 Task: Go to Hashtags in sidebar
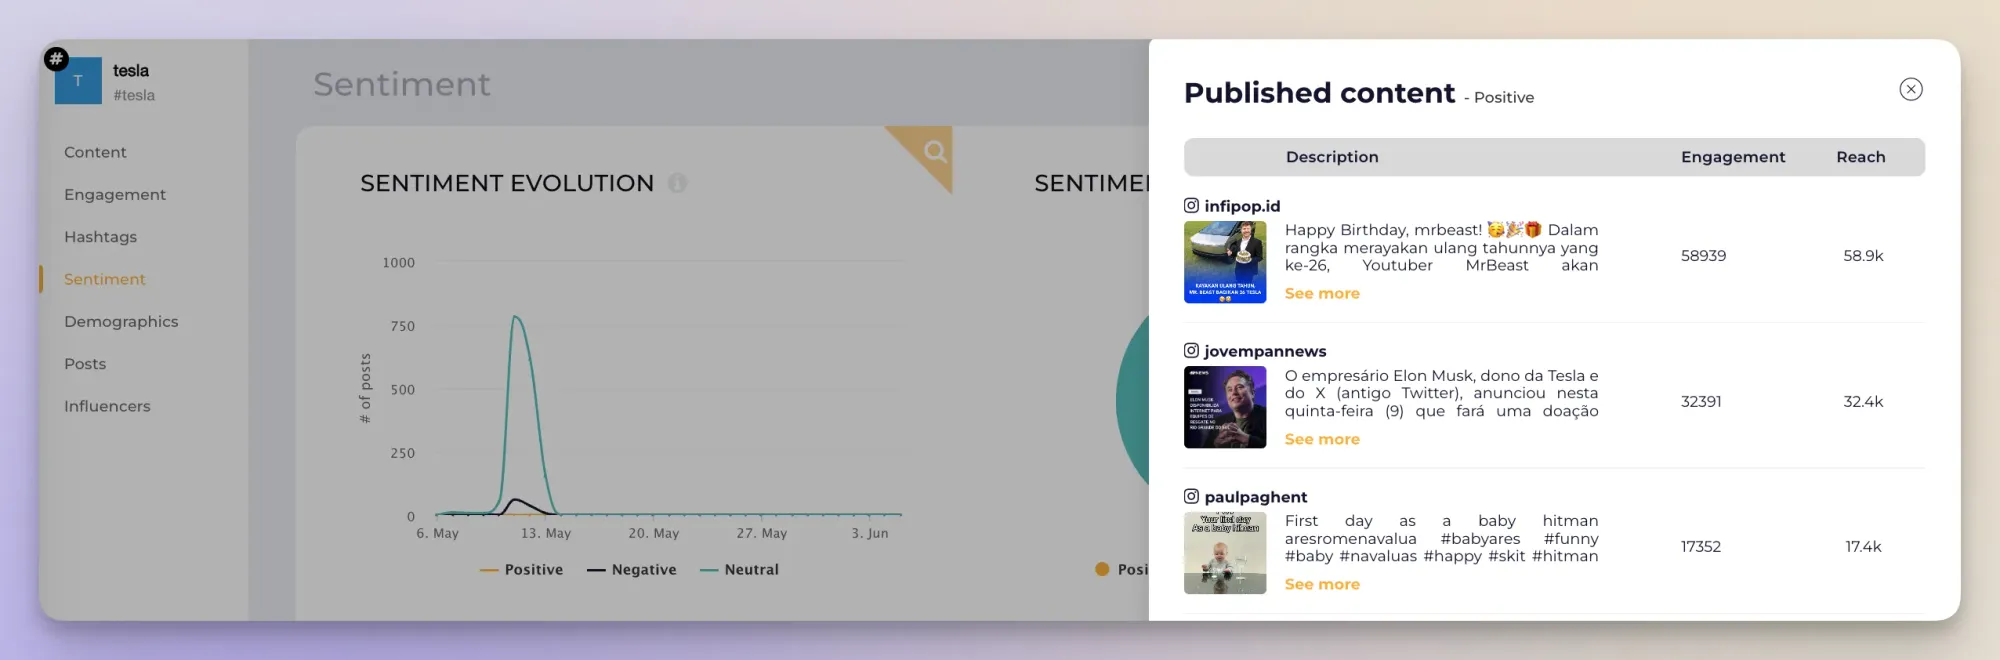point(100,237)
